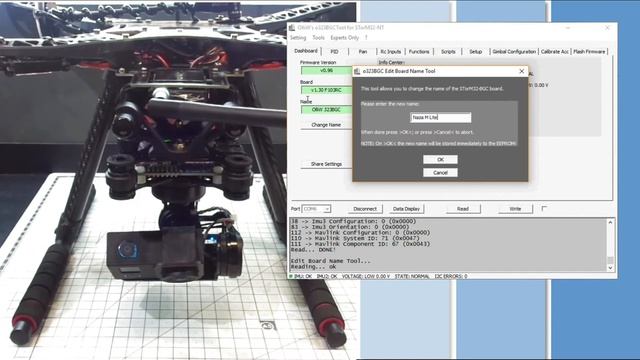Image resolution: width=640 pixels, height=360 pixels.
Task: Switch to the Functions tab
Action: 419,51
